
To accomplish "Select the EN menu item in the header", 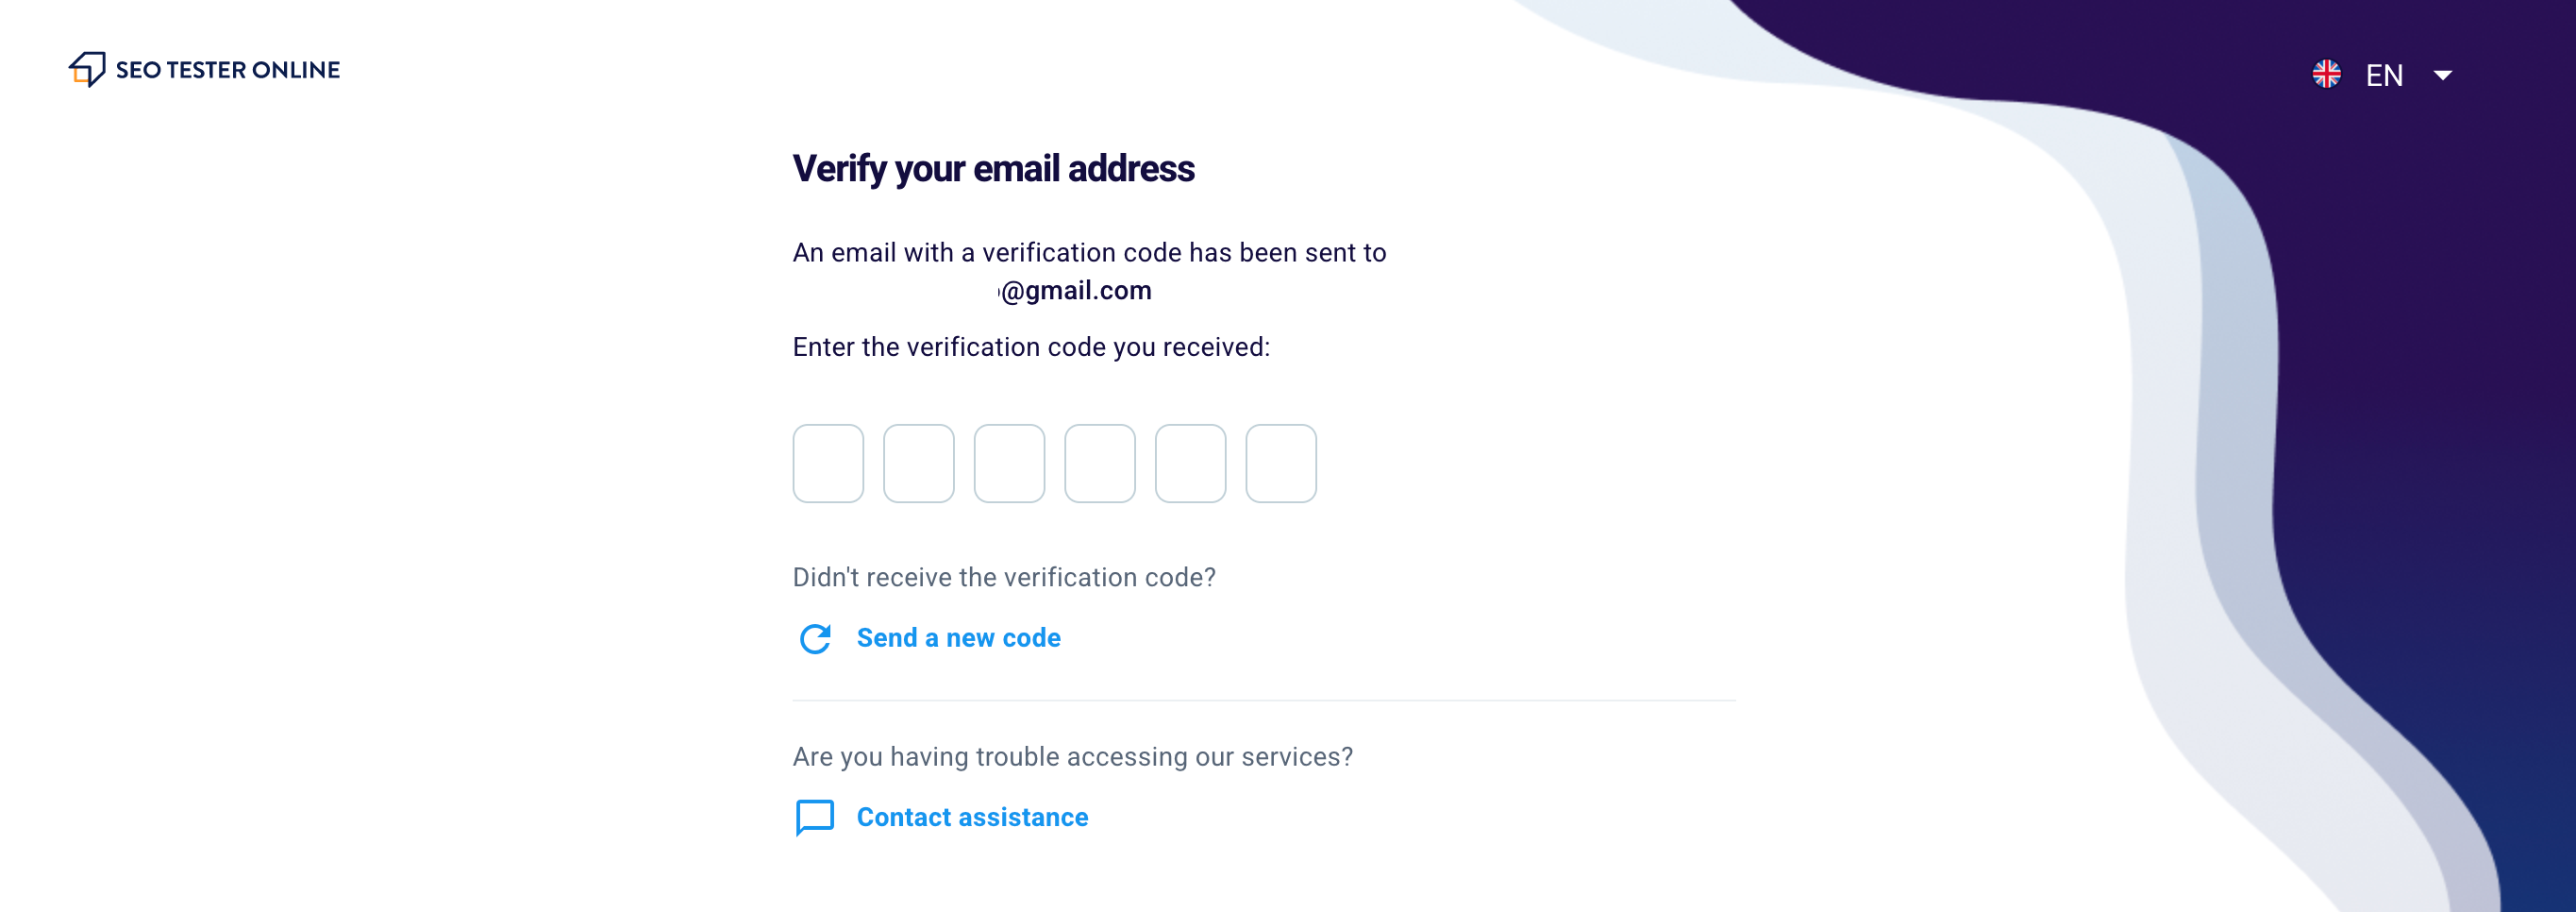I will [x=2387, y=75].
